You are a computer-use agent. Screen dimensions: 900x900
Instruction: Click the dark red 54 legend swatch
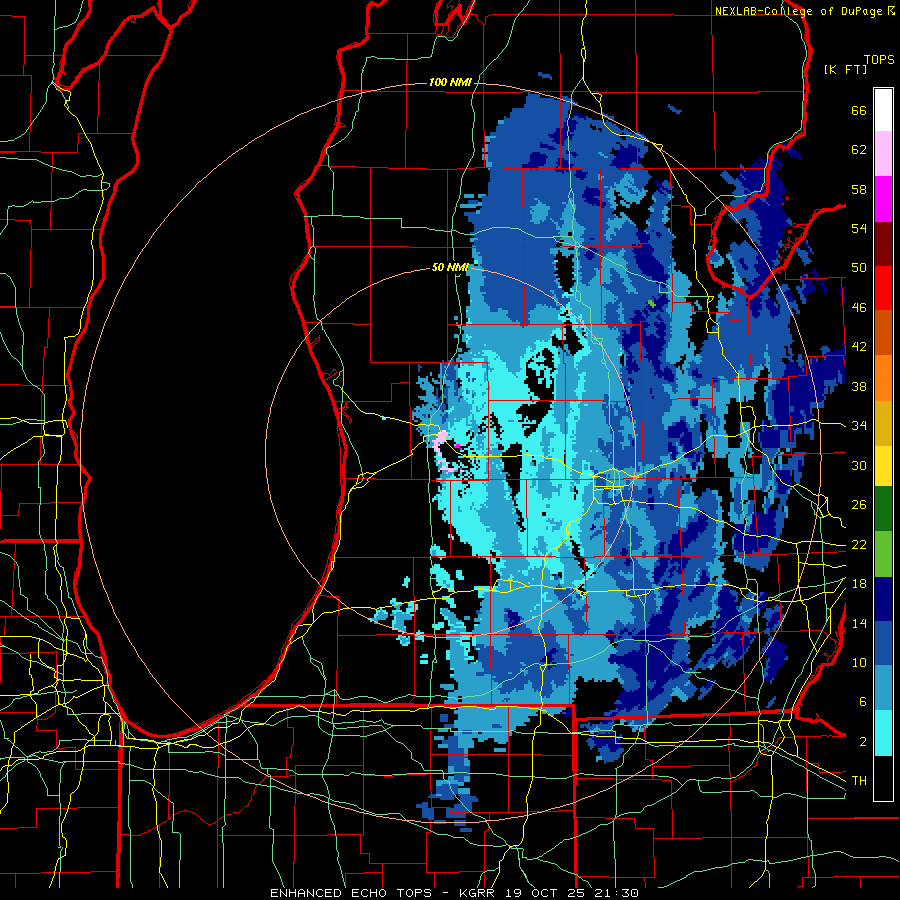(883, 243)
